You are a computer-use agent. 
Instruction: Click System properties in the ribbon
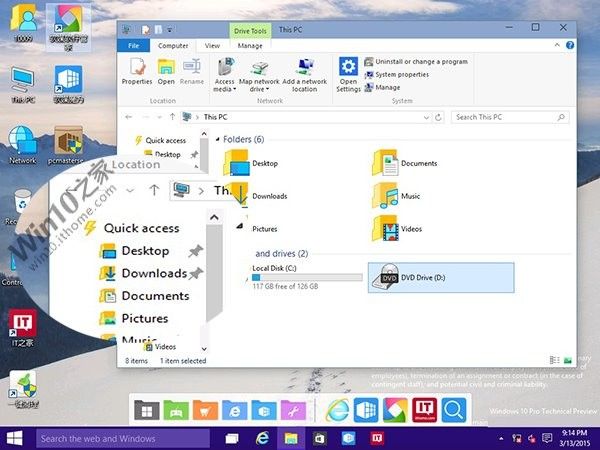click(402, 74)
